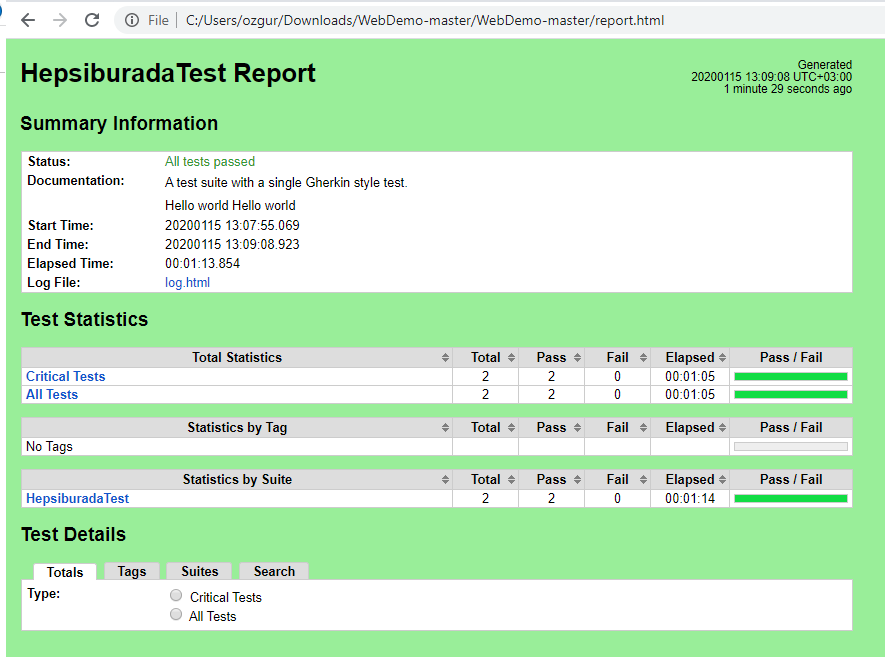Open the log.html link
The image size is (885, 657).
187,282
